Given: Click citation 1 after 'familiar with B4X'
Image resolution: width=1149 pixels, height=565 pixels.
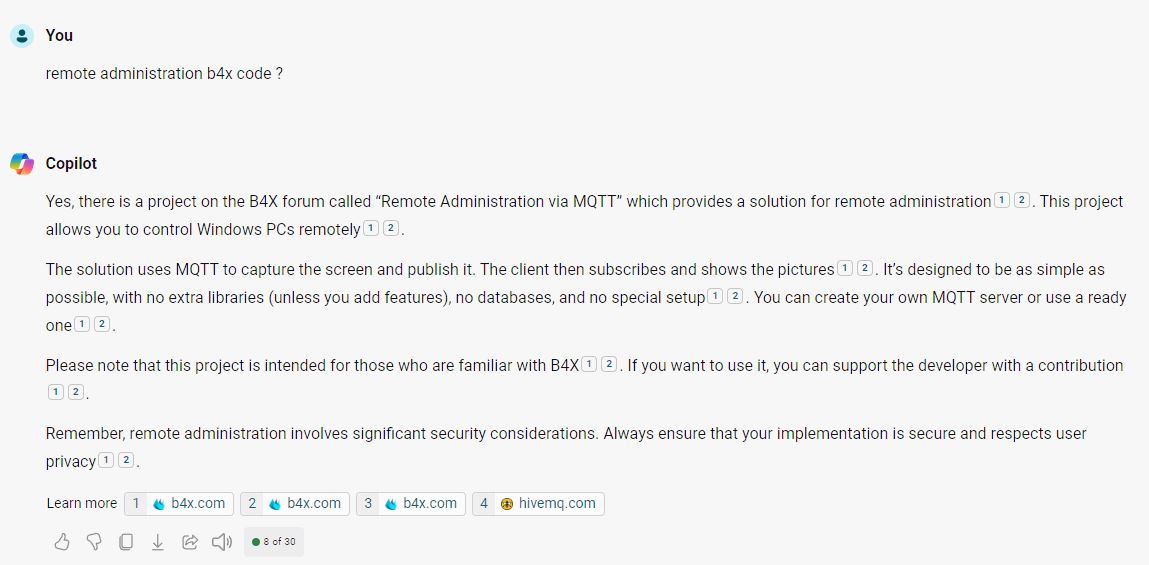Looking at the screenshot, I should [x=589, y=365].
